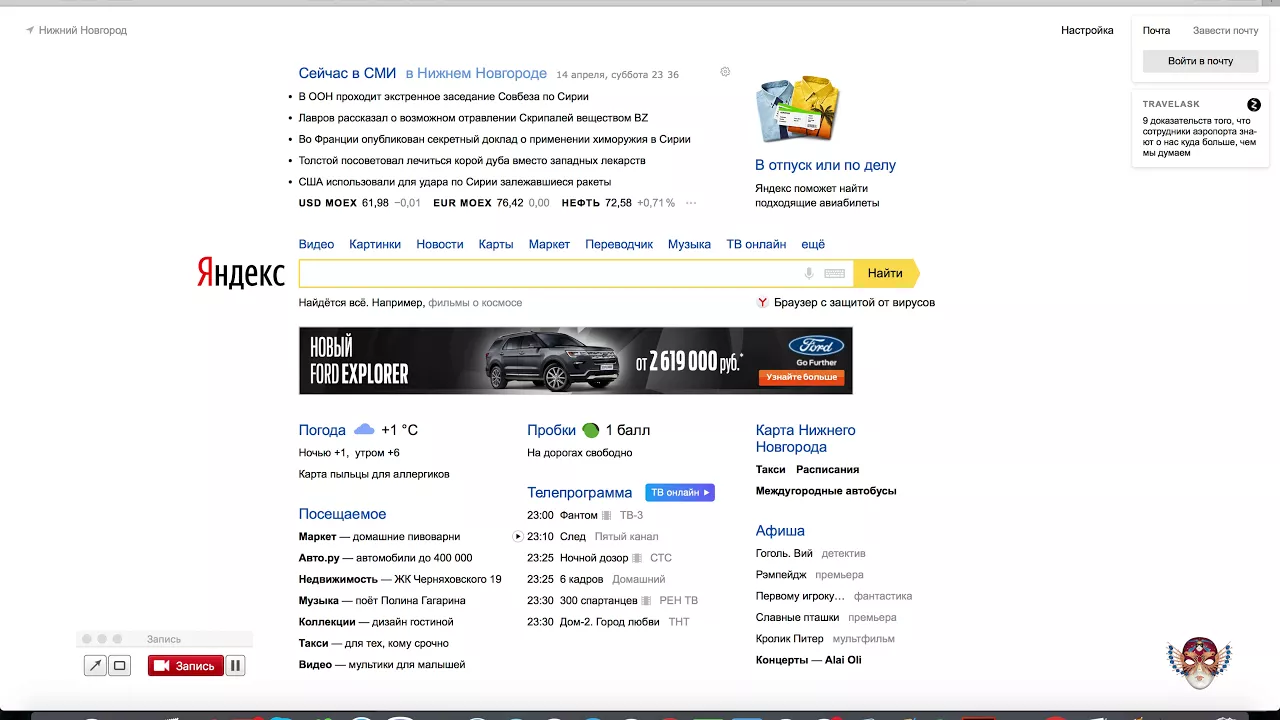1280x720 pixels.
Task: Click the Yandex Browser Y icon
Action: click(x=762, y=302)
